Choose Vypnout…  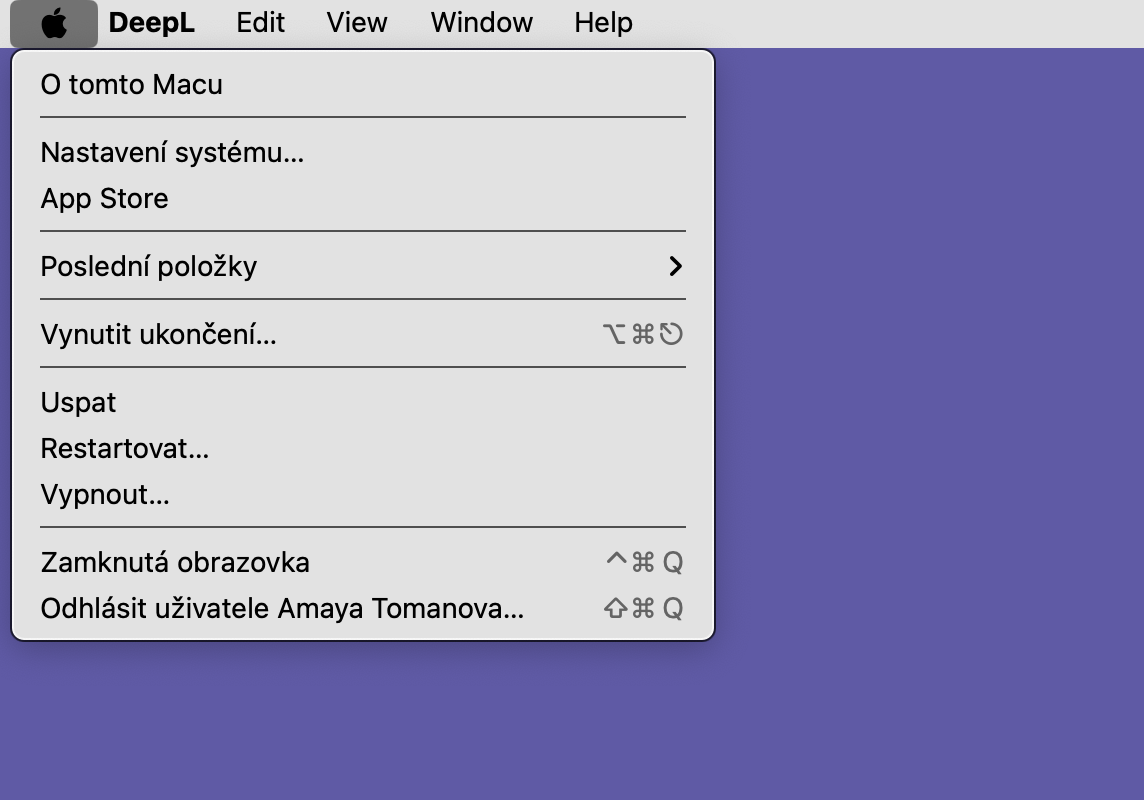point(363,494)
